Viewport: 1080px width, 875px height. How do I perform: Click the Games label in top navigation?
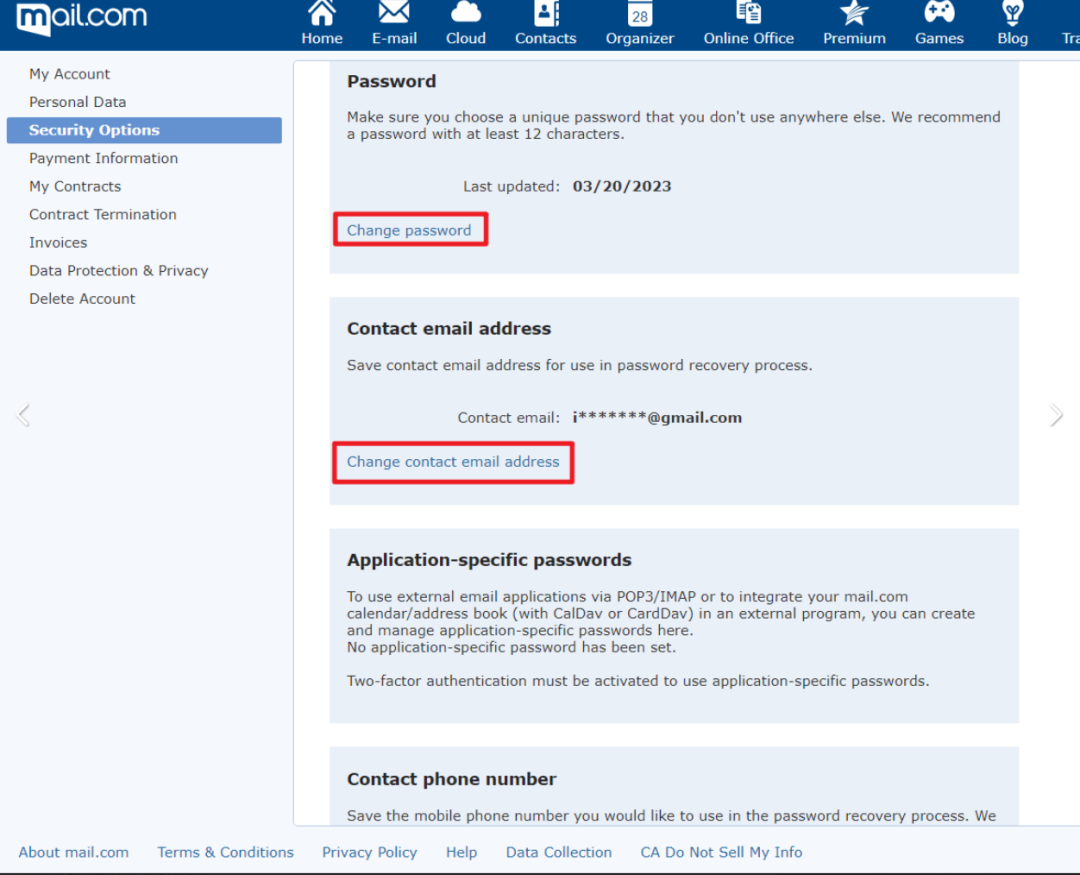(939, 39)
